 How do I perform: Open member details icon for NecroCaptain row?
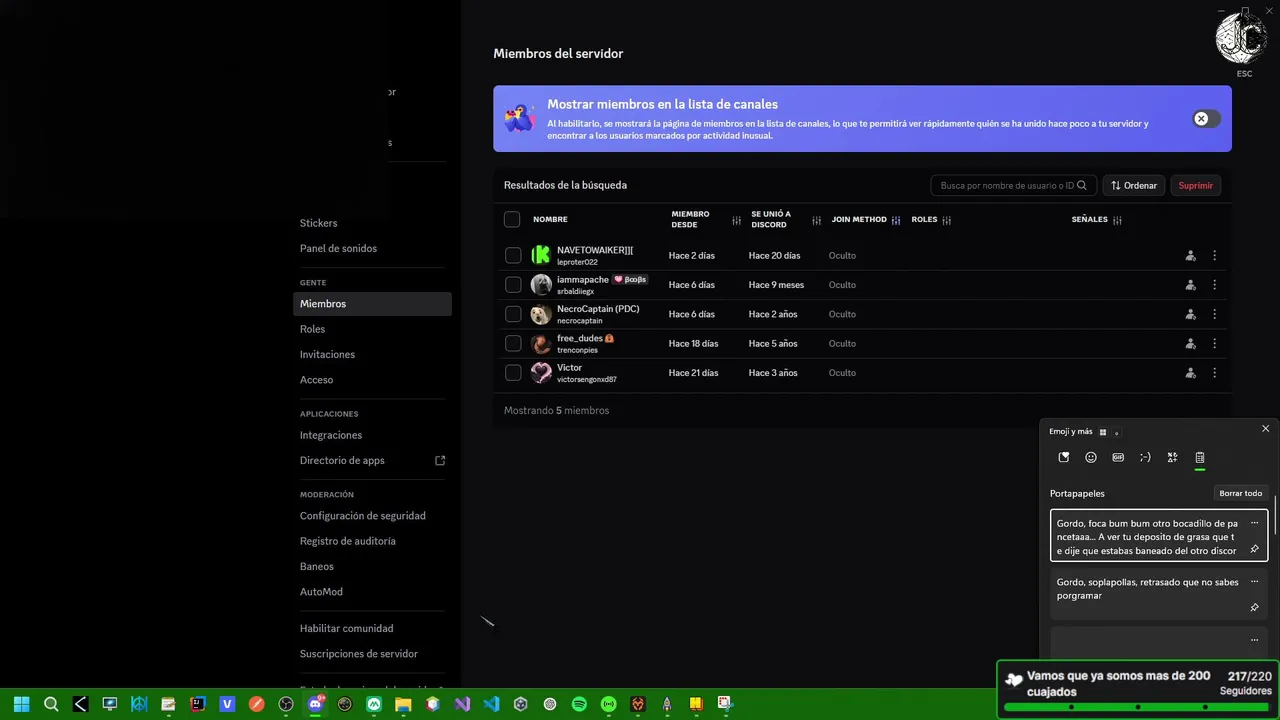pyautogui.click(x=1190, y=314)
